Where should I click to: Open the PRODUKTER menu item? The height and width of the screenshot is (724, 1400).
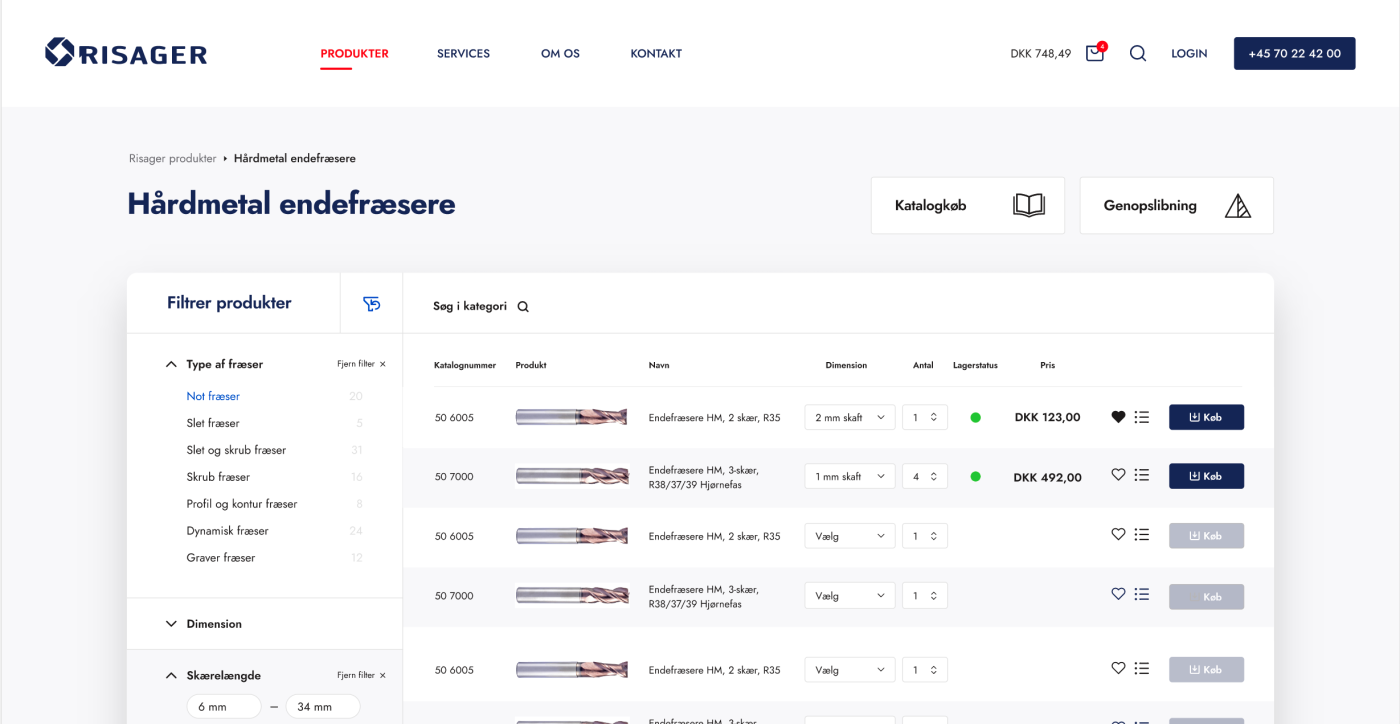[x=354, y=54]
